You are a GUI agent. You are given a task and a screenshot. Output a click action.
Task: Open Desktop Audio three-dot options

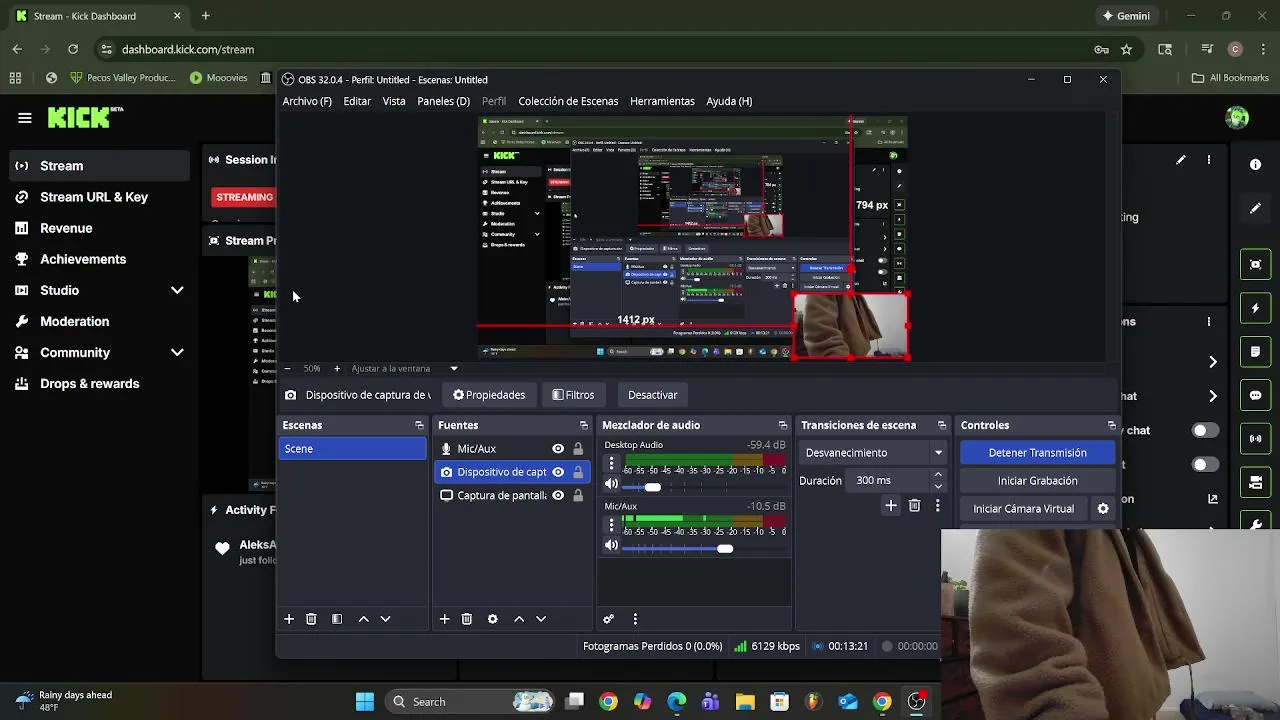coord(611,464)
